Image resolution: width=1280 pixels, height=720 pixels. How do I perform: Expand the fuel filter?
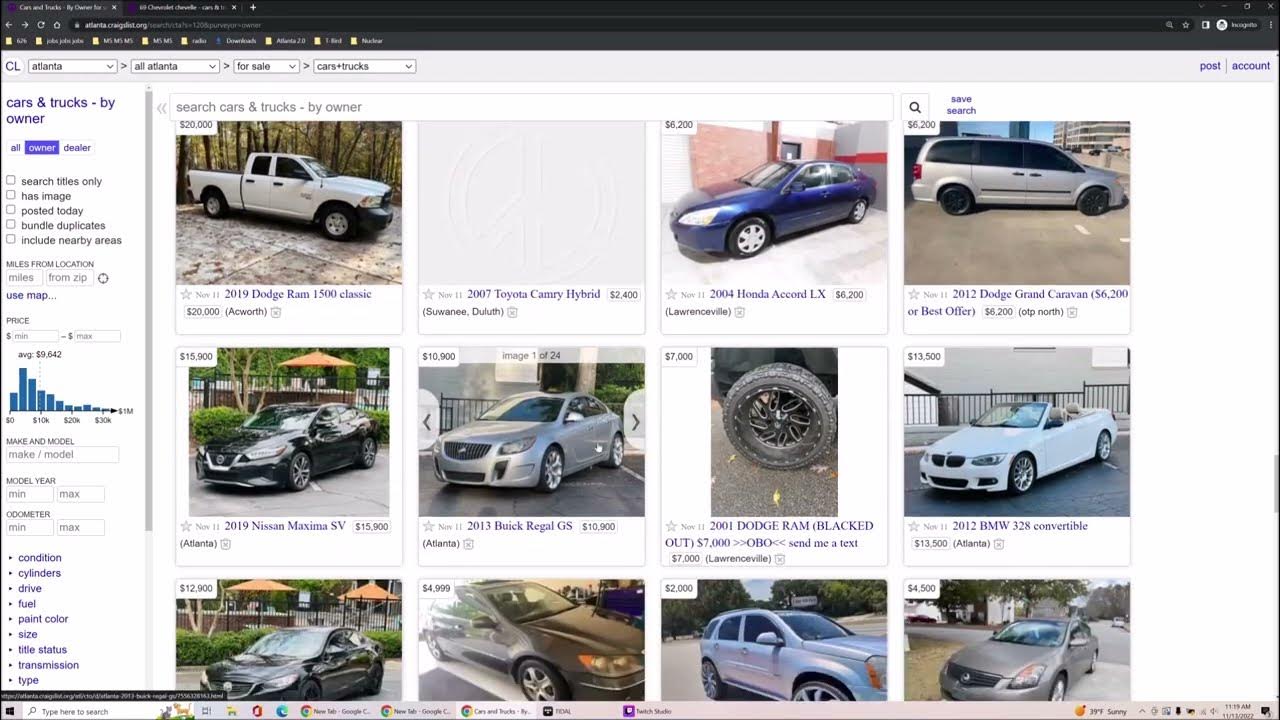tap(27, 604)
